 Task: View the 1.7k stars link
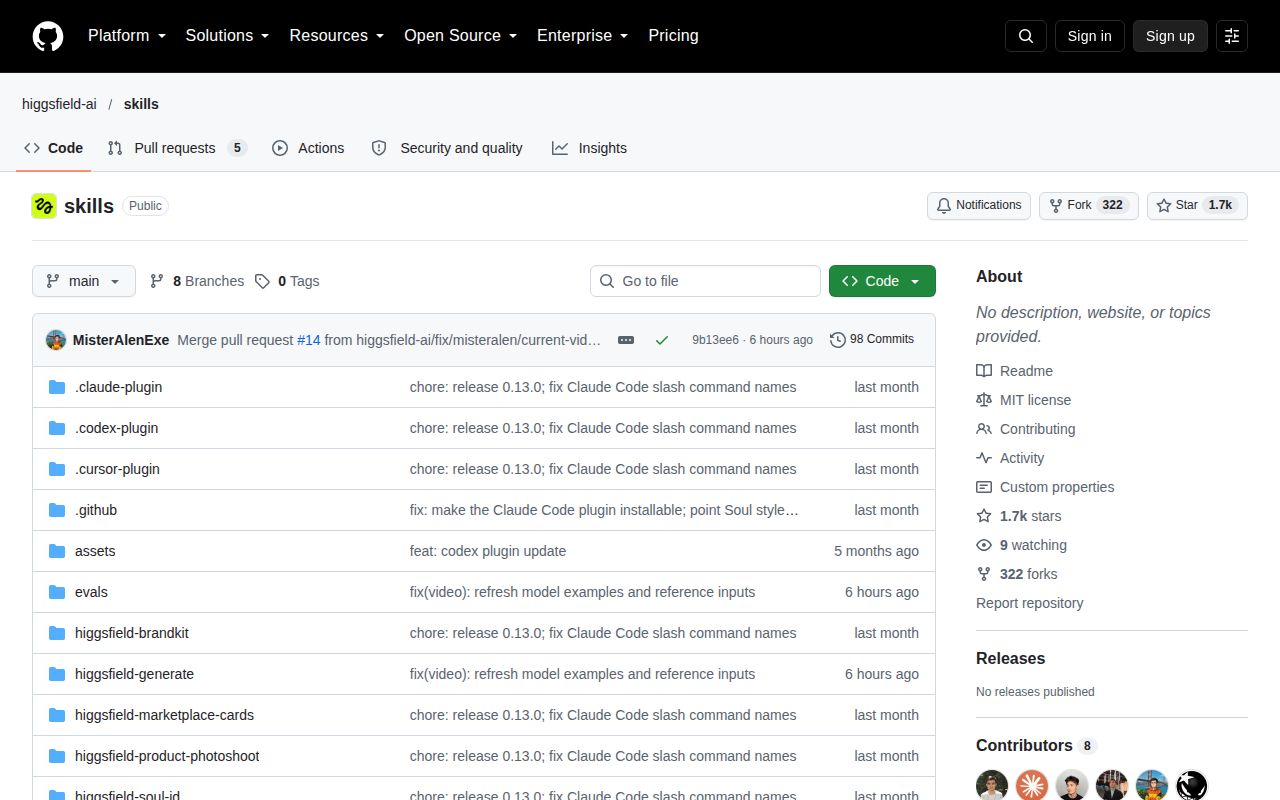(x=1019, y=516)
